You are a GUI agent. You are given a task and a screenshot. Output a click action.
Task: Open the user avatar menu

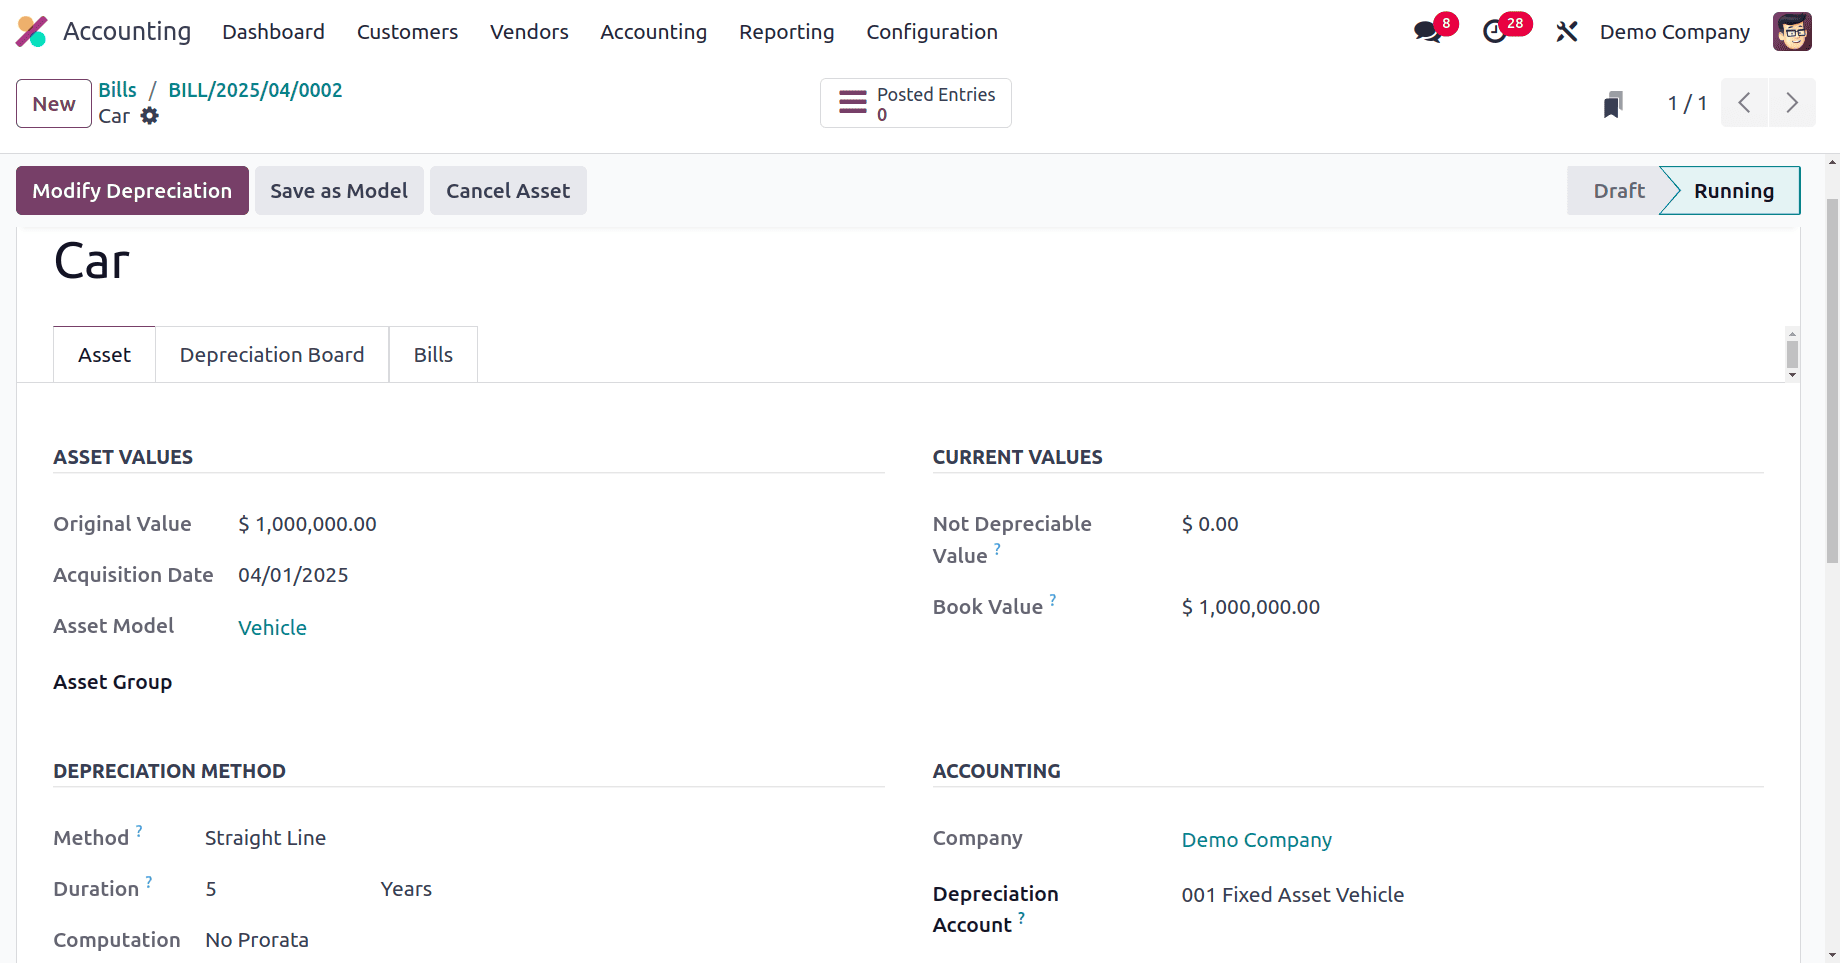(1792, 32)
